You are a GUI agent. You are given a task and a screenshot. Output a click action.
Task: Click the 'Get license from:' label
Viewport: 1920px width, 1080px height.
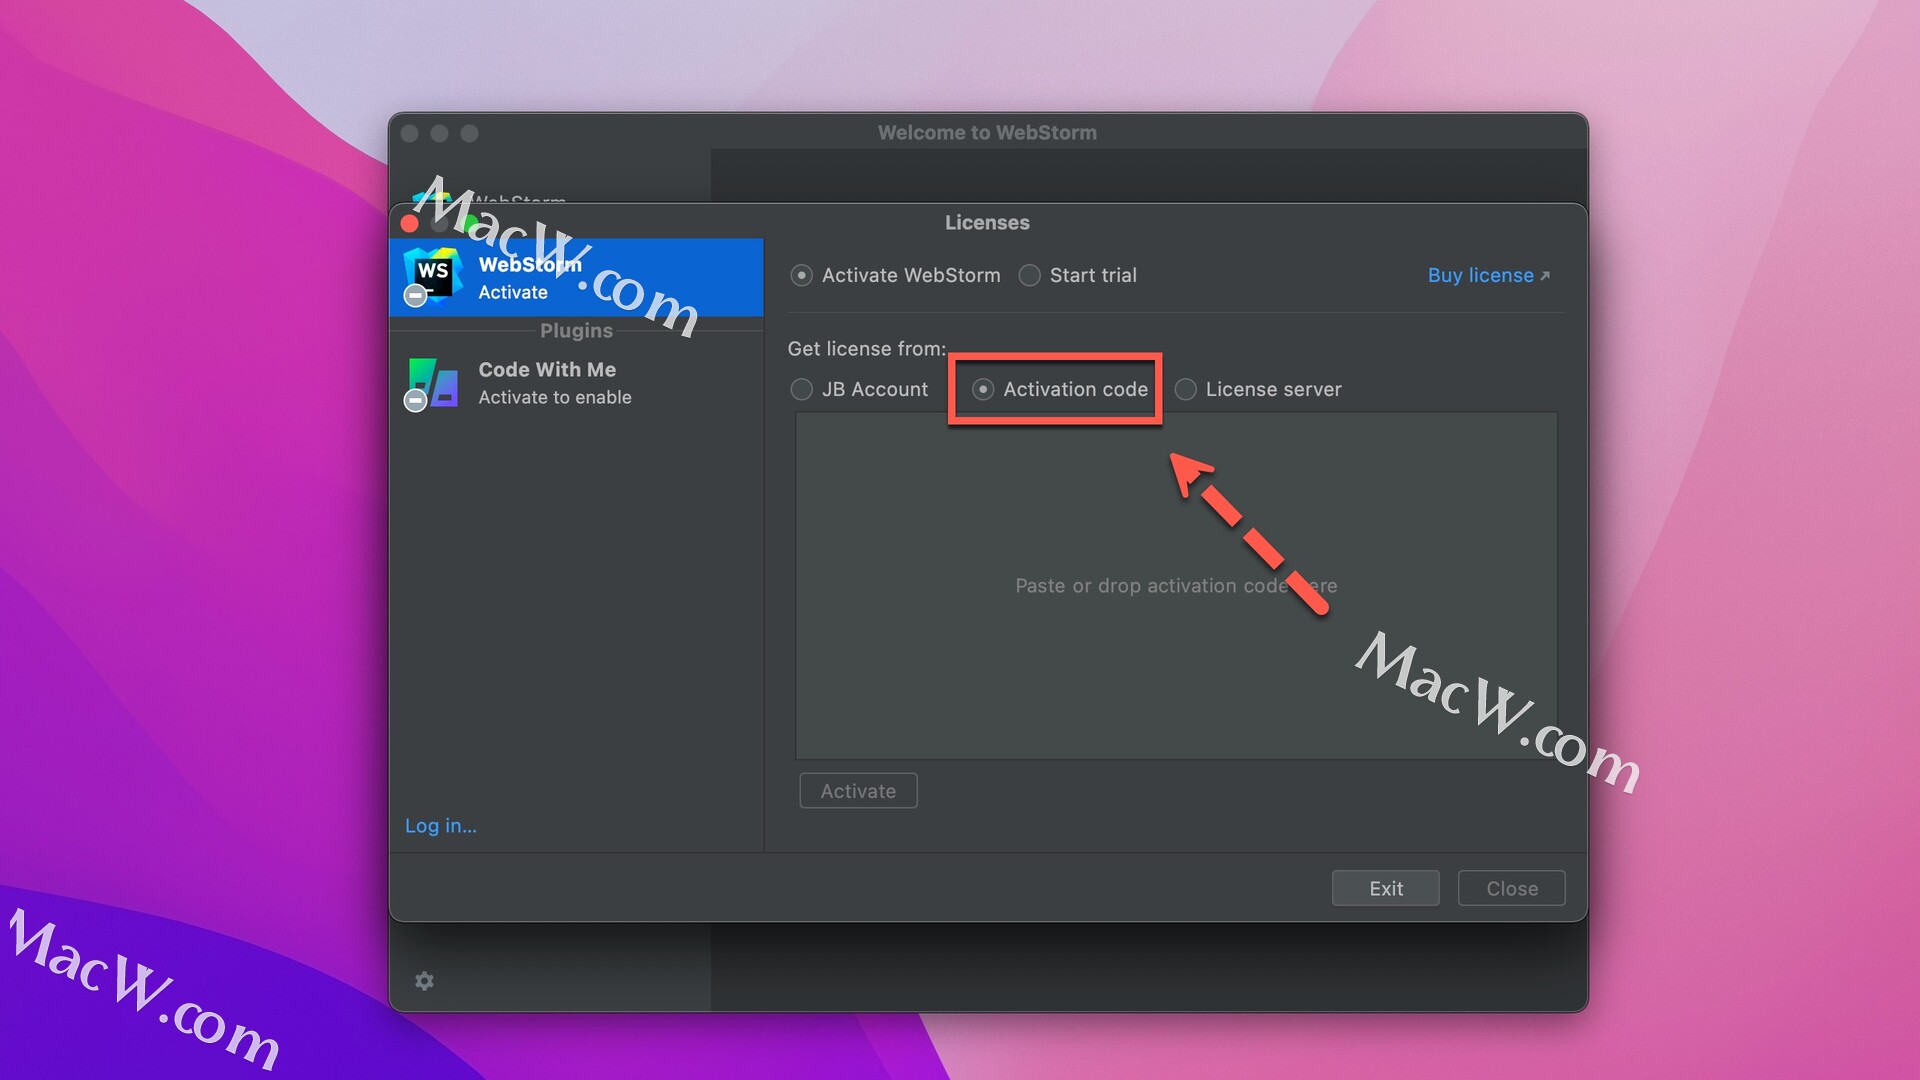(x=866, y=349)
